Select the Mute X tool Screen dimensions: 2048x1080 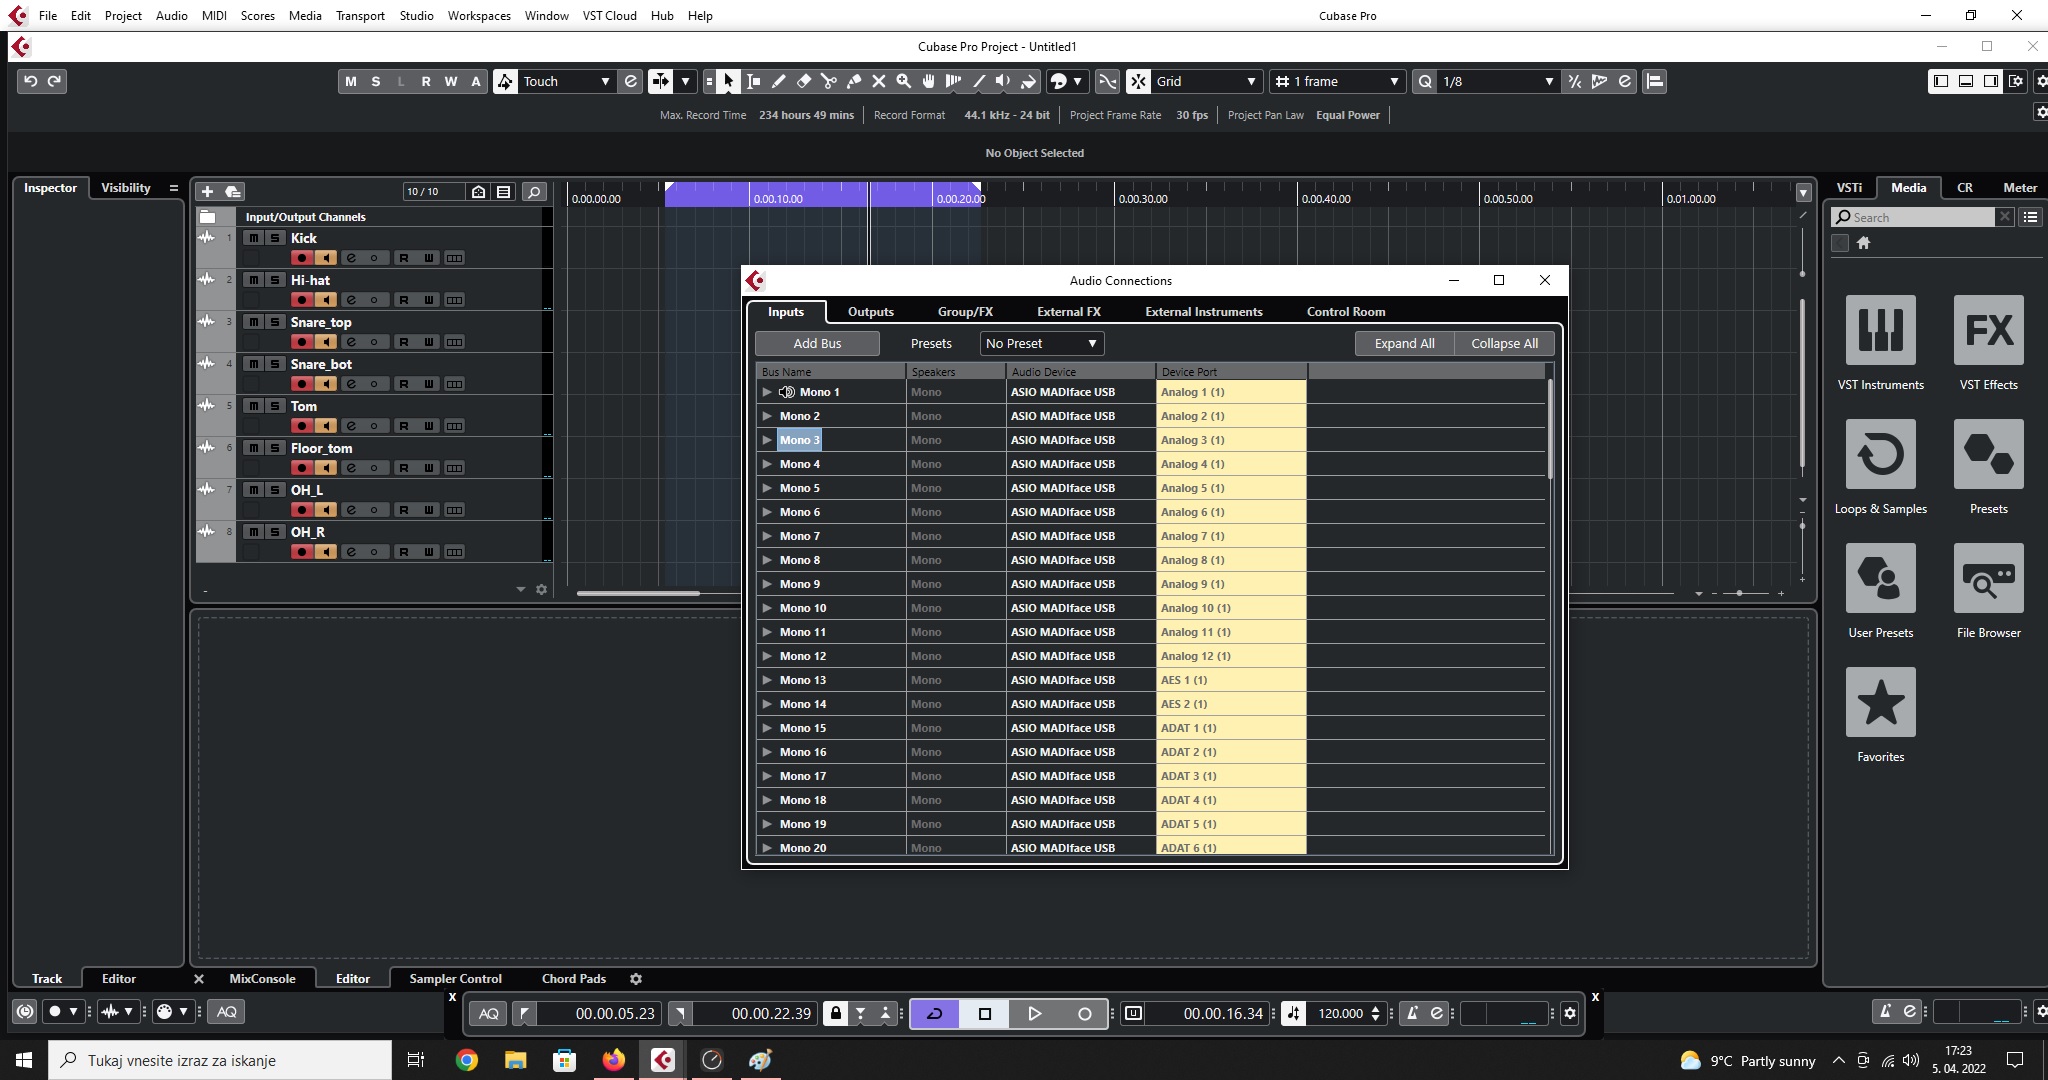(878, 81)
